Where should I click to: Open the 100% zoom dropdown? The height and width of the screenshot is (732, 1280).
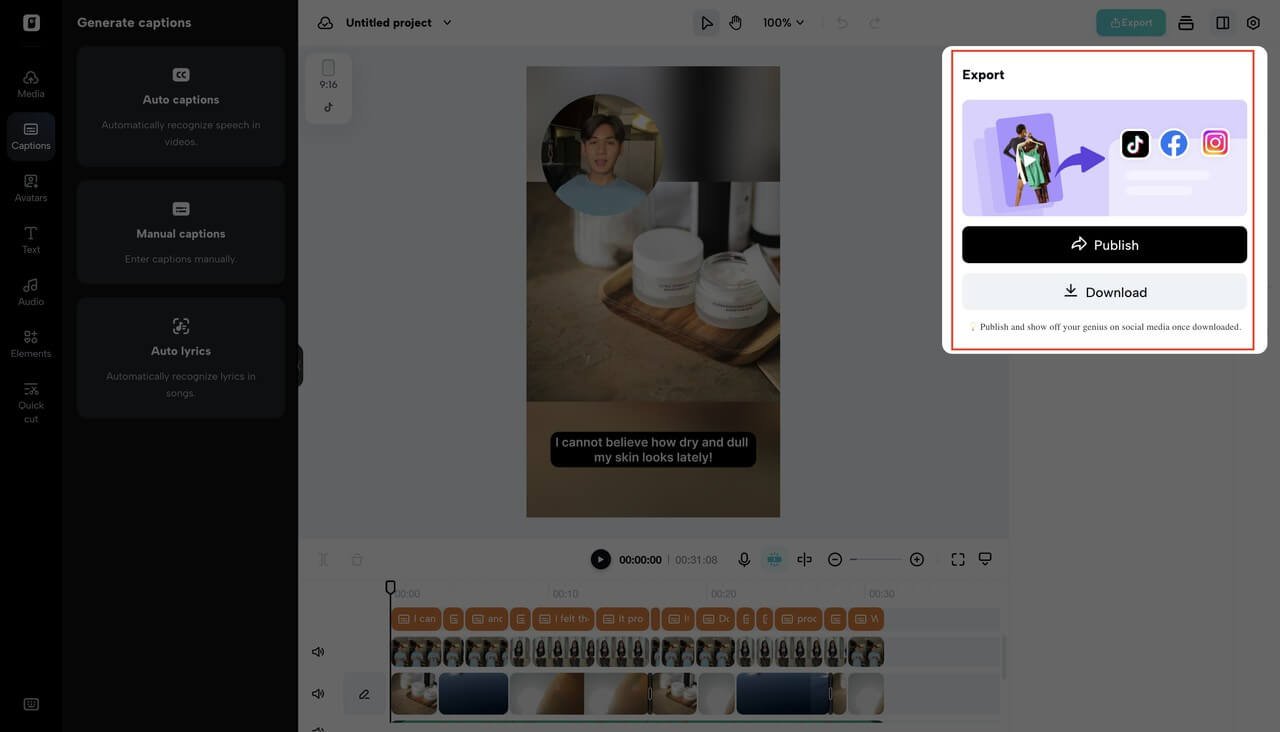783,23
